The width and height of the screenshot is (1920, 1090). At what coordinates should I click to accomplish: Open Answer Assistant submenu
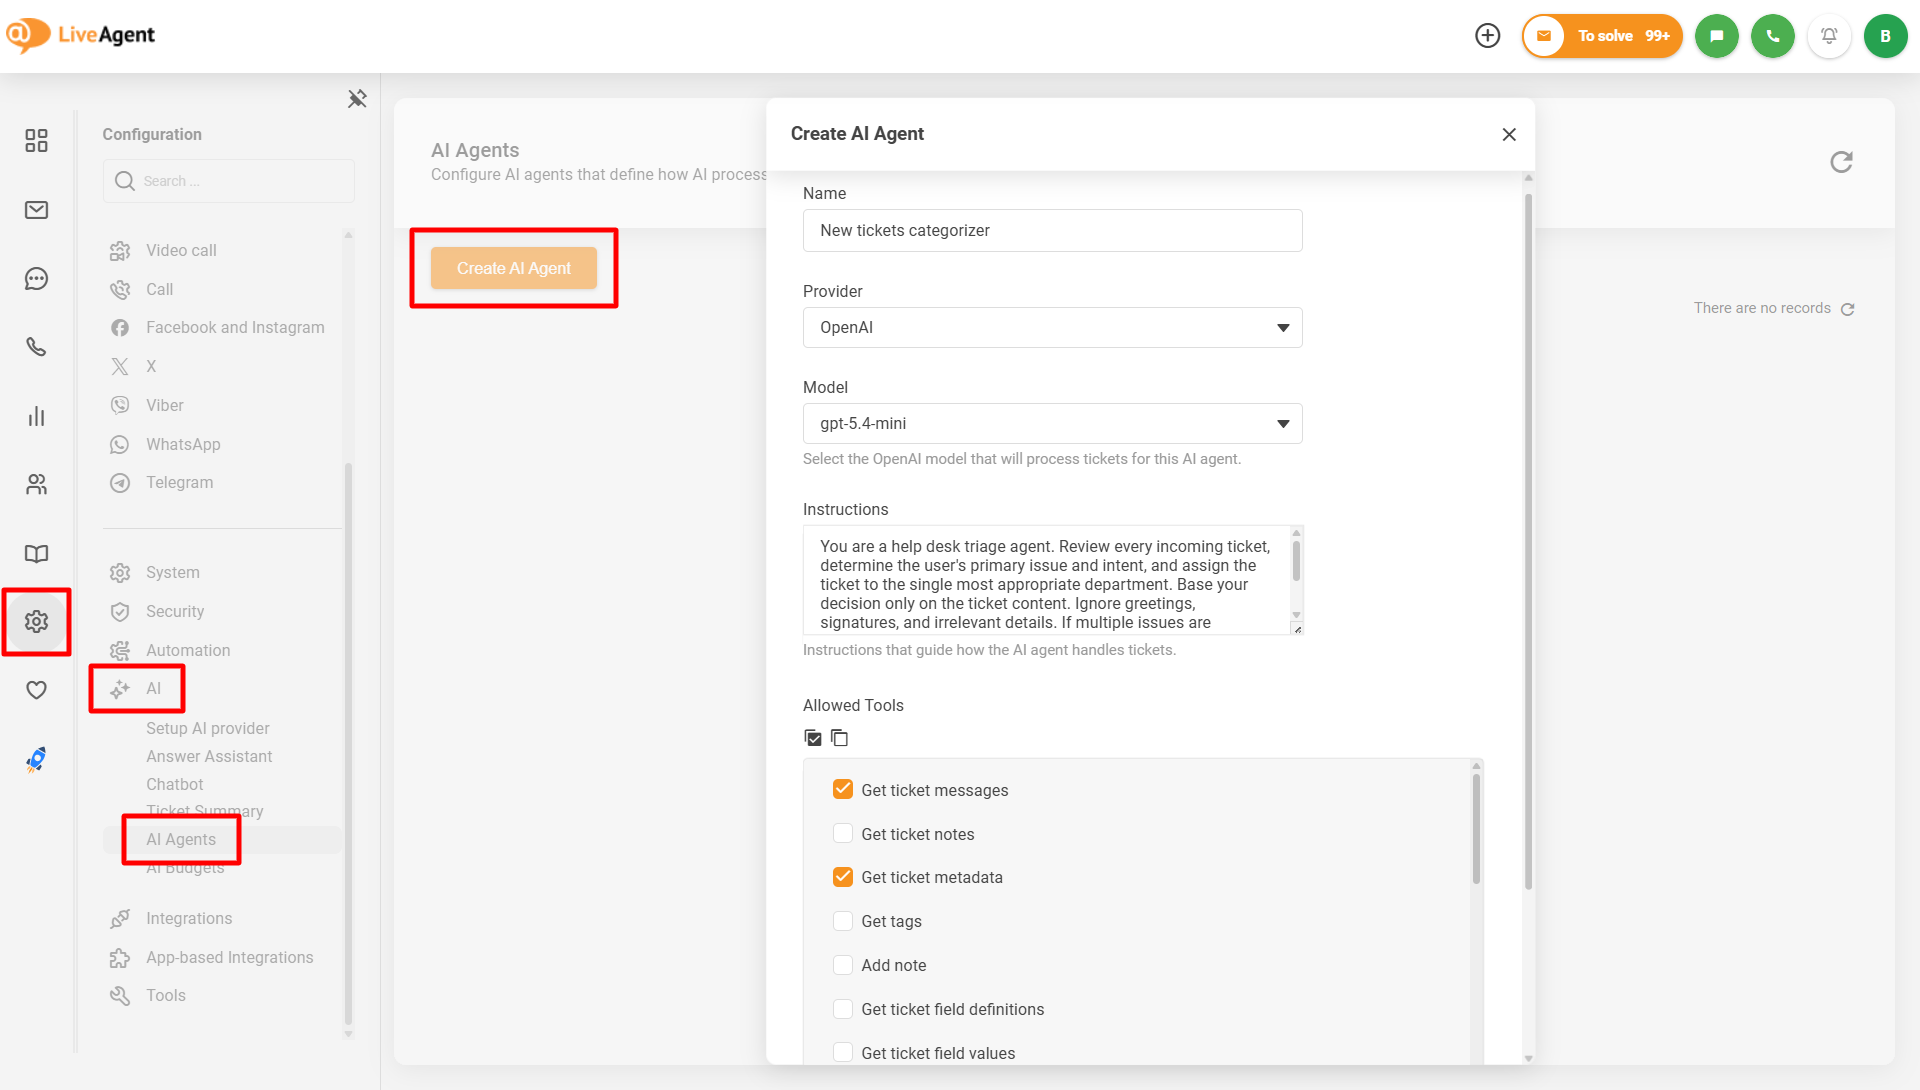click(209, 756)
